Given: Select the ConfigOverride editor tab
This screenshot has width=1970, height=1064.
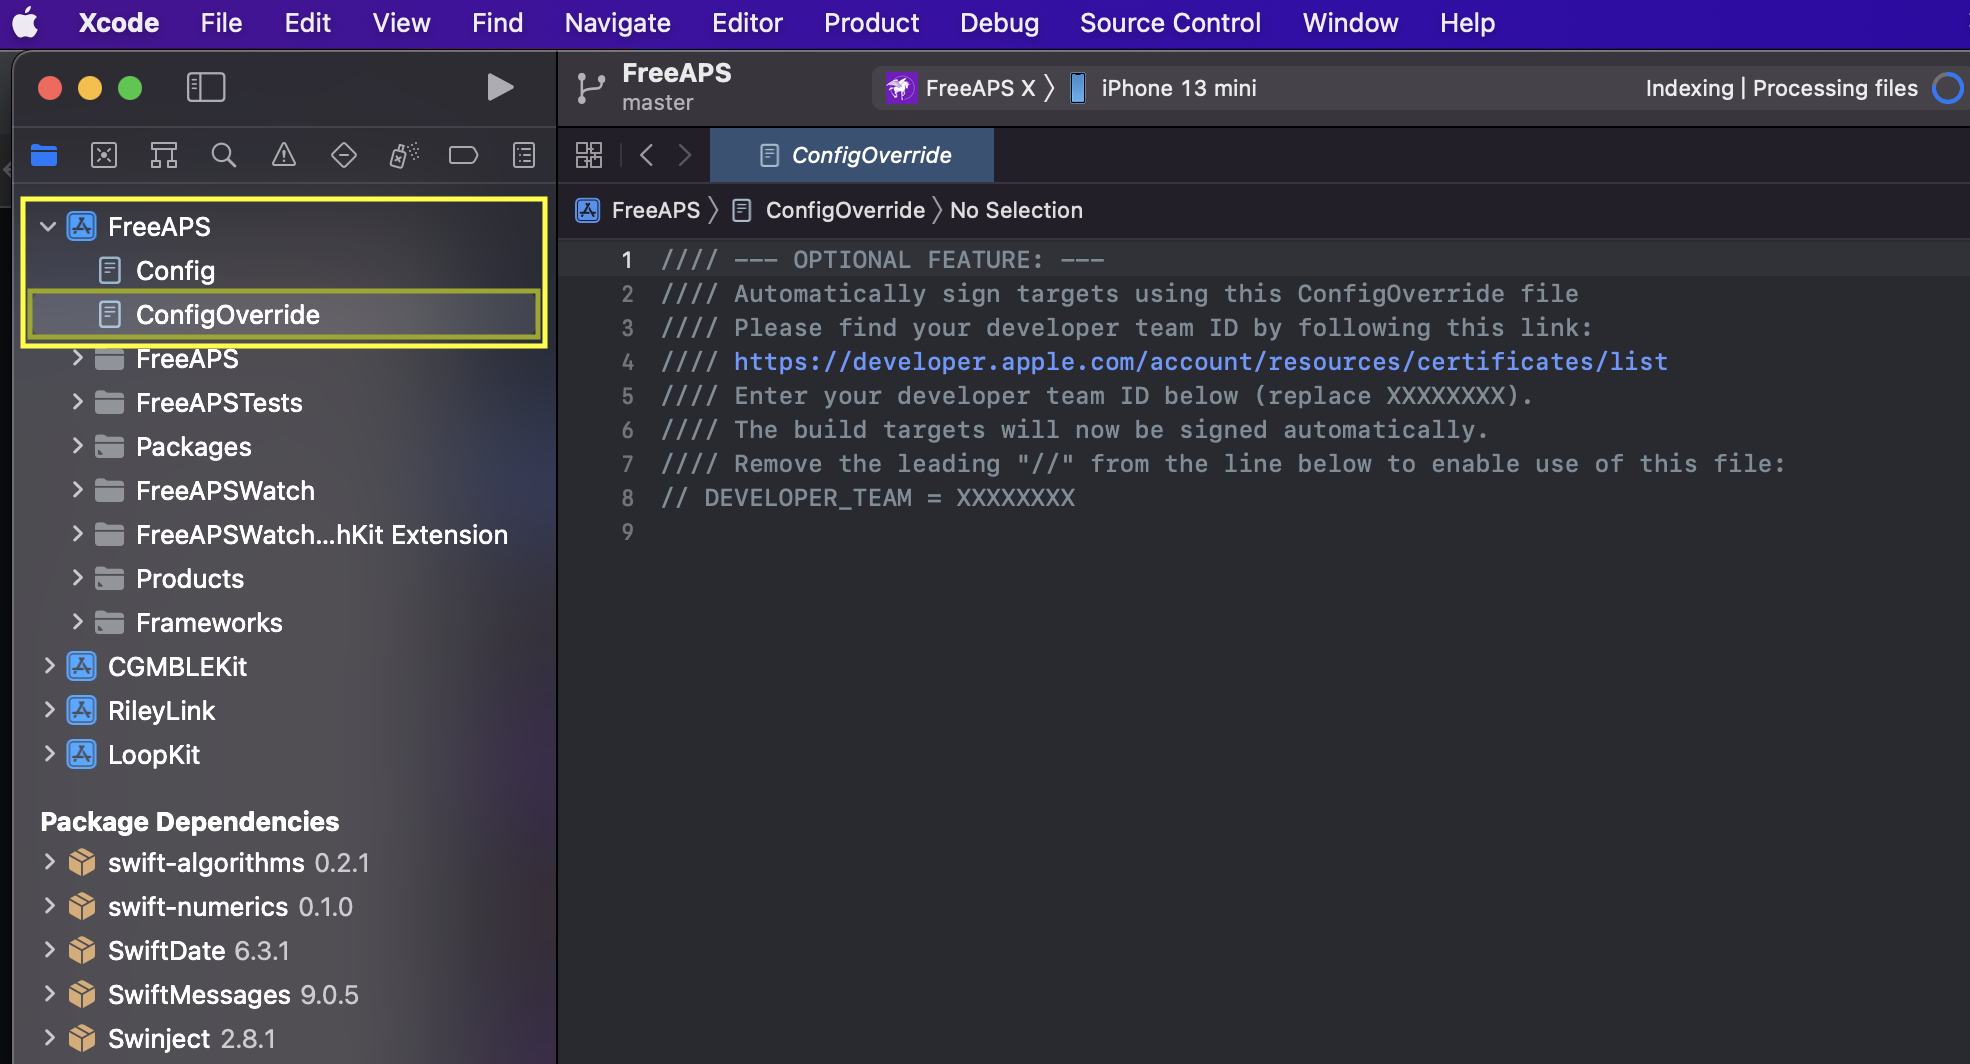Looking at the screenshot, I should [x=852, y=155].
